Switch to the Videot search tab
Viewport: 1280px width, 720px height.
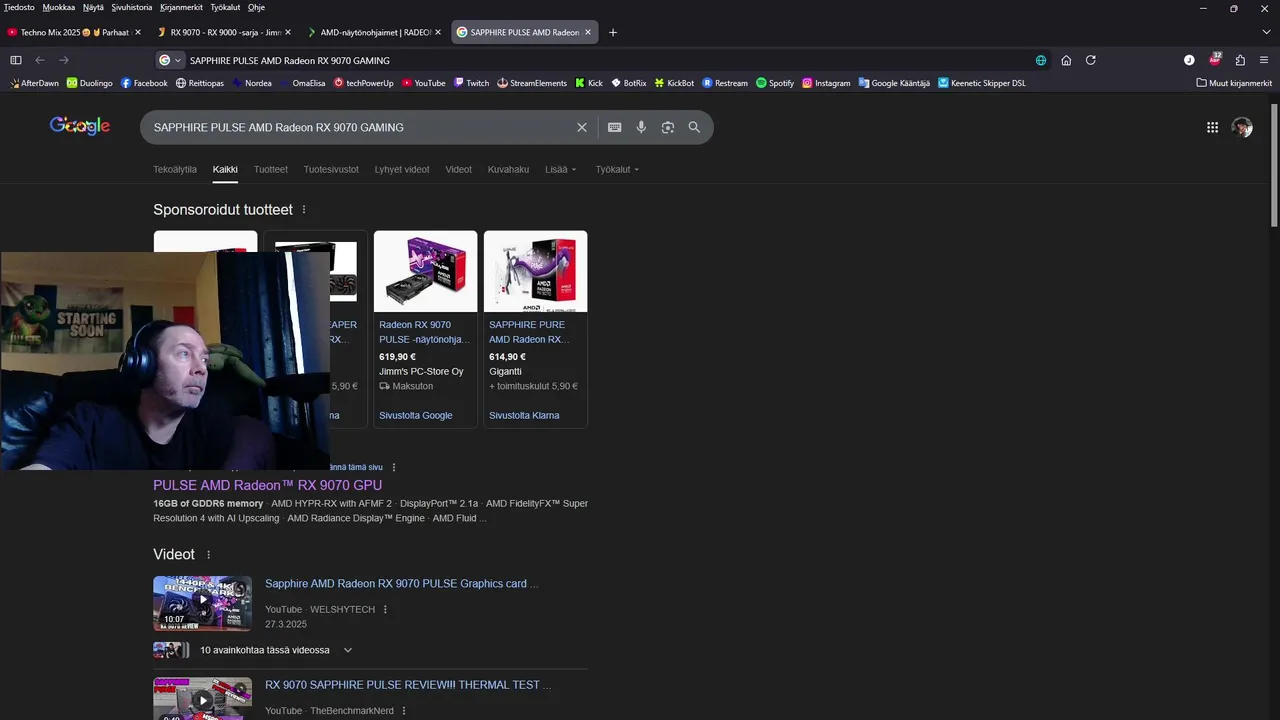(x=458, y=169)
